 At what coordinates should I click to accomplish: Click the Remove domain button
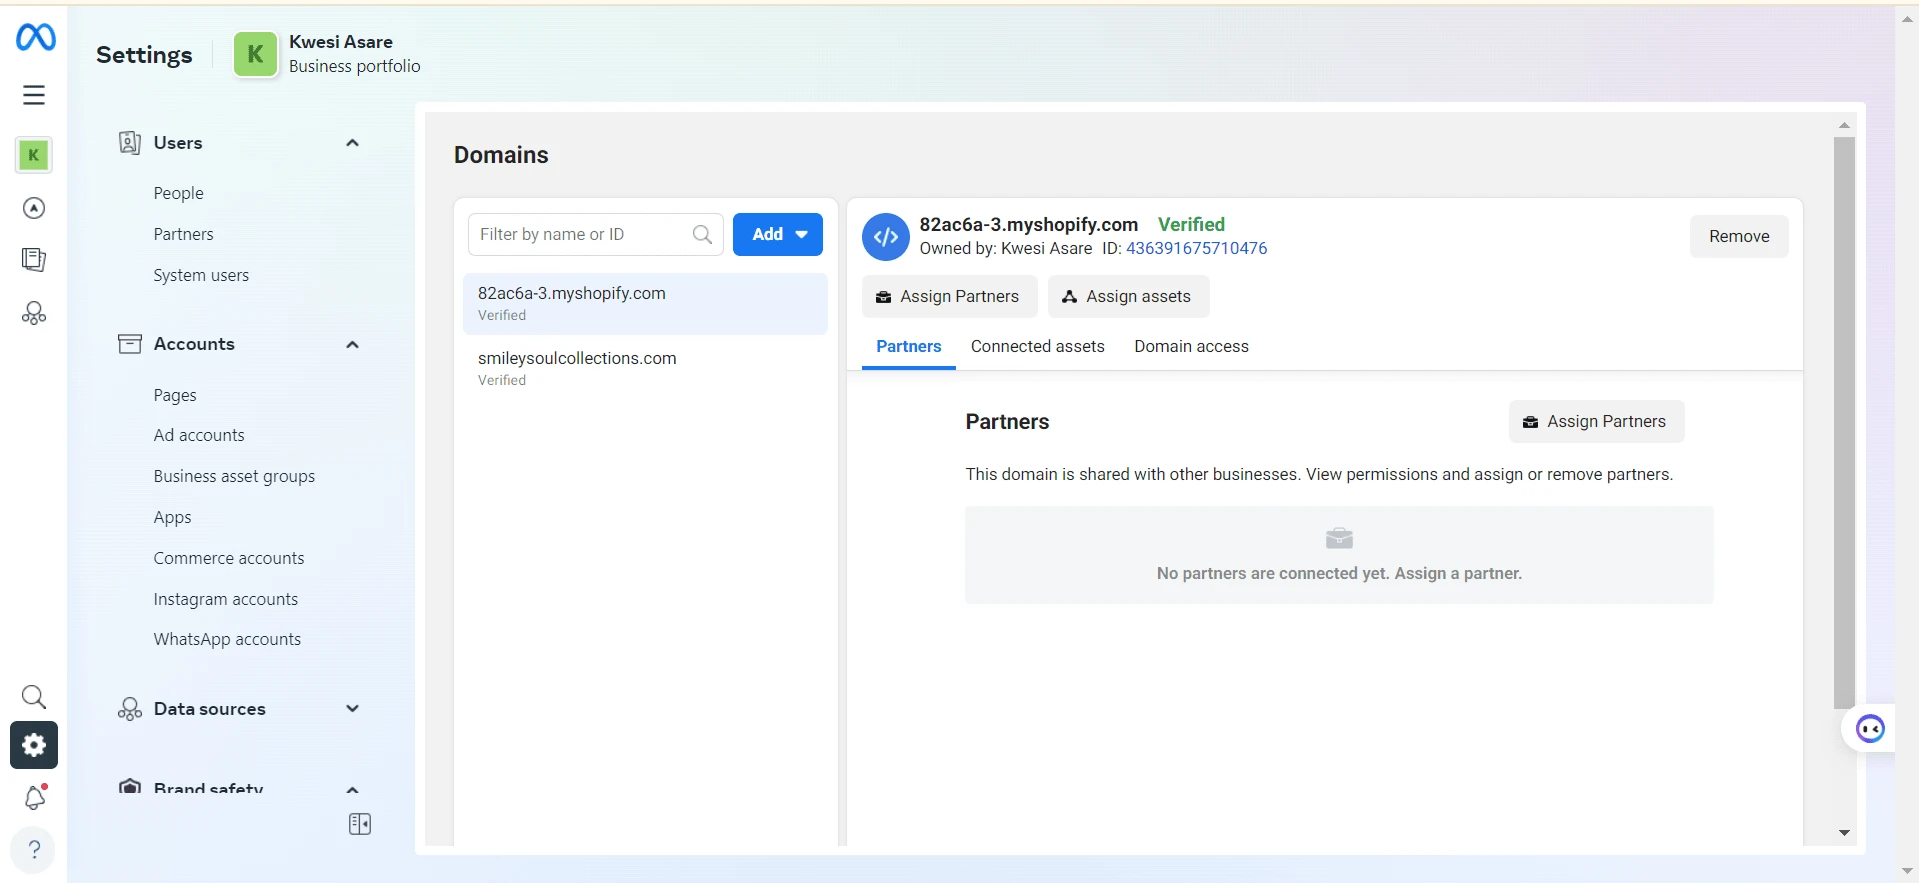(x=1739, y=237)
